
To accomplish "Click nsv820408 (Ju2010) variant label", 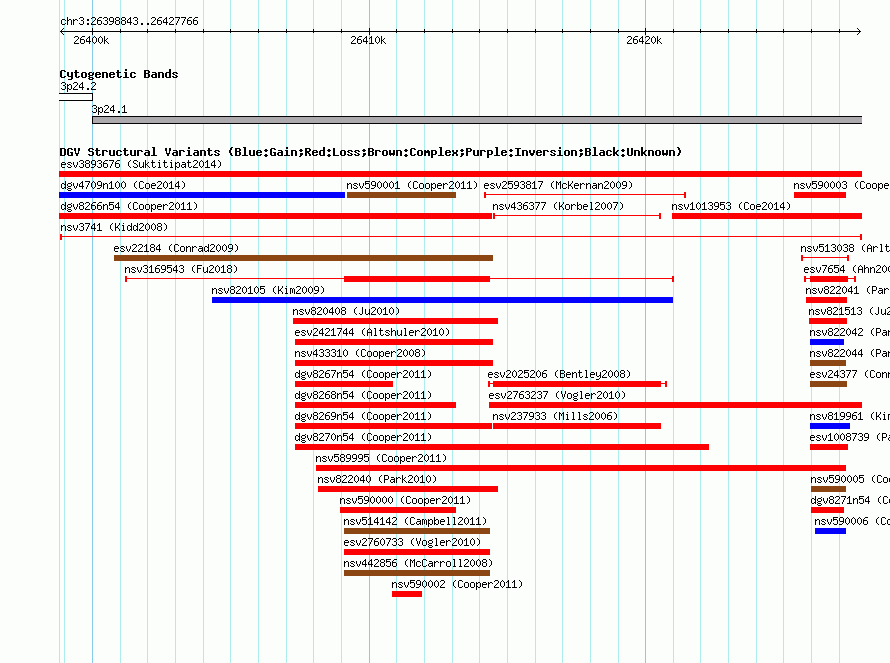I will point(346,311).
